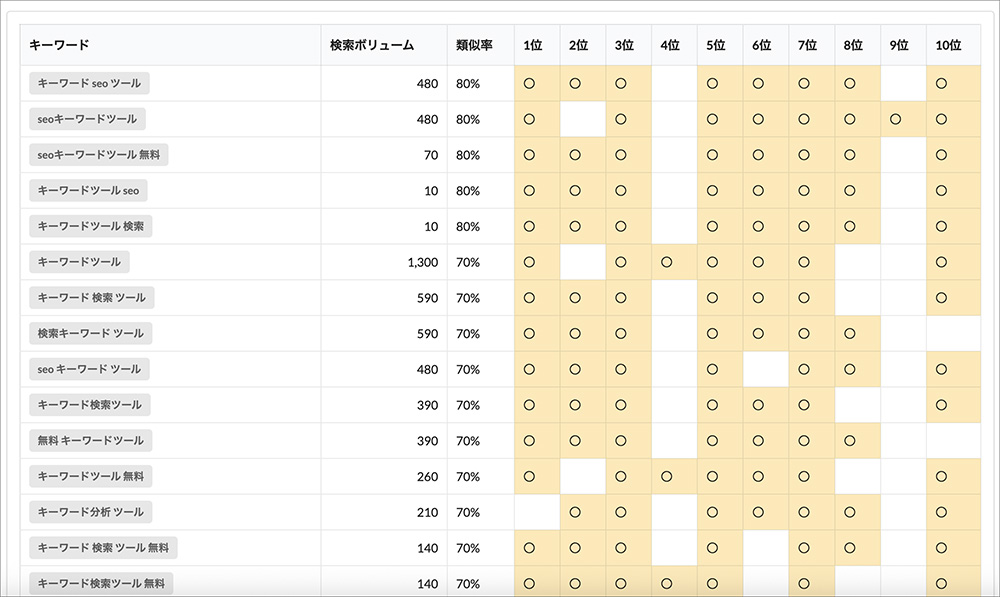
Task: Click the 'キーワードツール seo' keyword tag
Action: (88, 191)
